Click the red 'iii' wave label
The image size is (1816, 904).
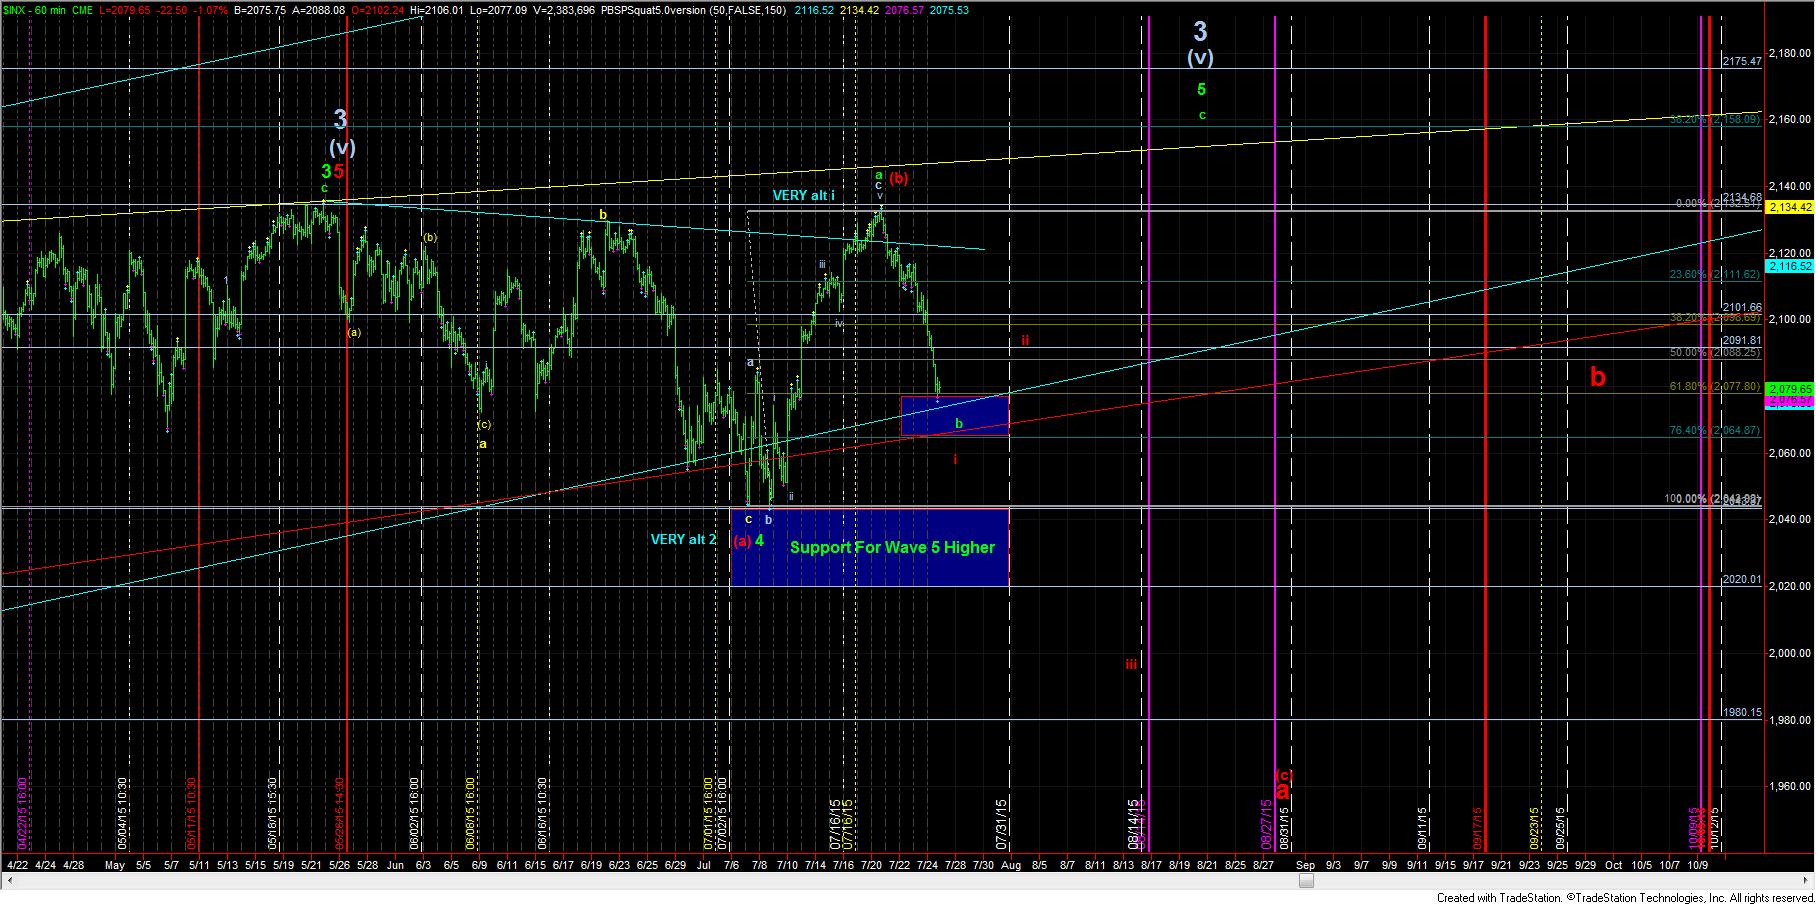tap(1131, 663)
